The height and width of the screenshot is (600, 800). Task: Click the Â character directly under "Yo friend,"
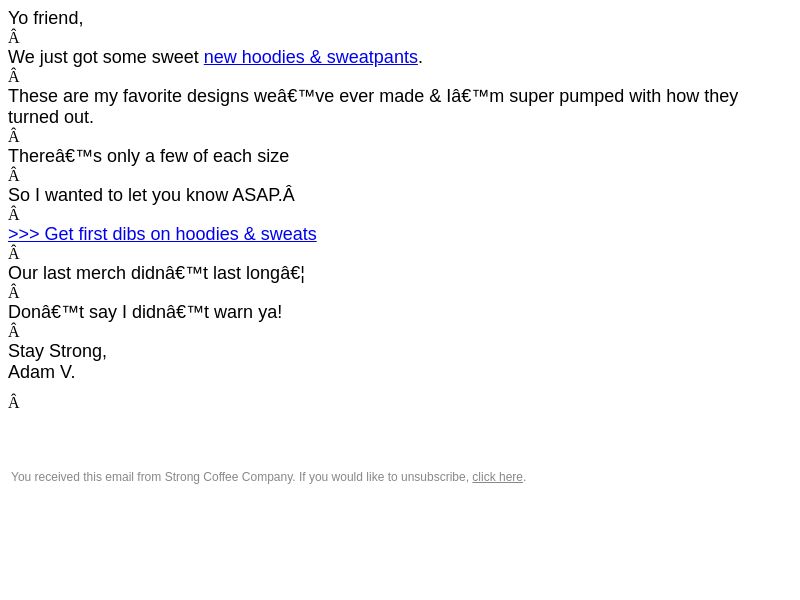pyautogui.click(x=14, y=38)
